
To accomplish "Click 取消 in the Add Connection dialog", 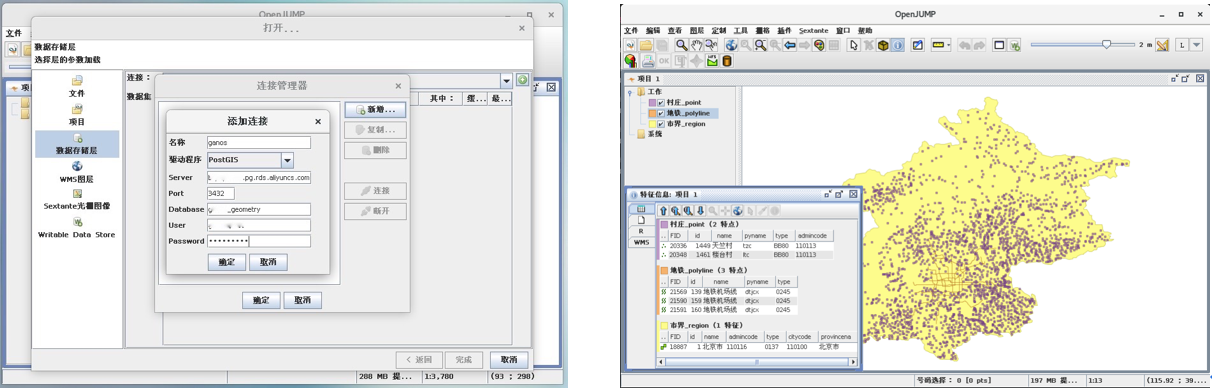I will coord(268,262).
